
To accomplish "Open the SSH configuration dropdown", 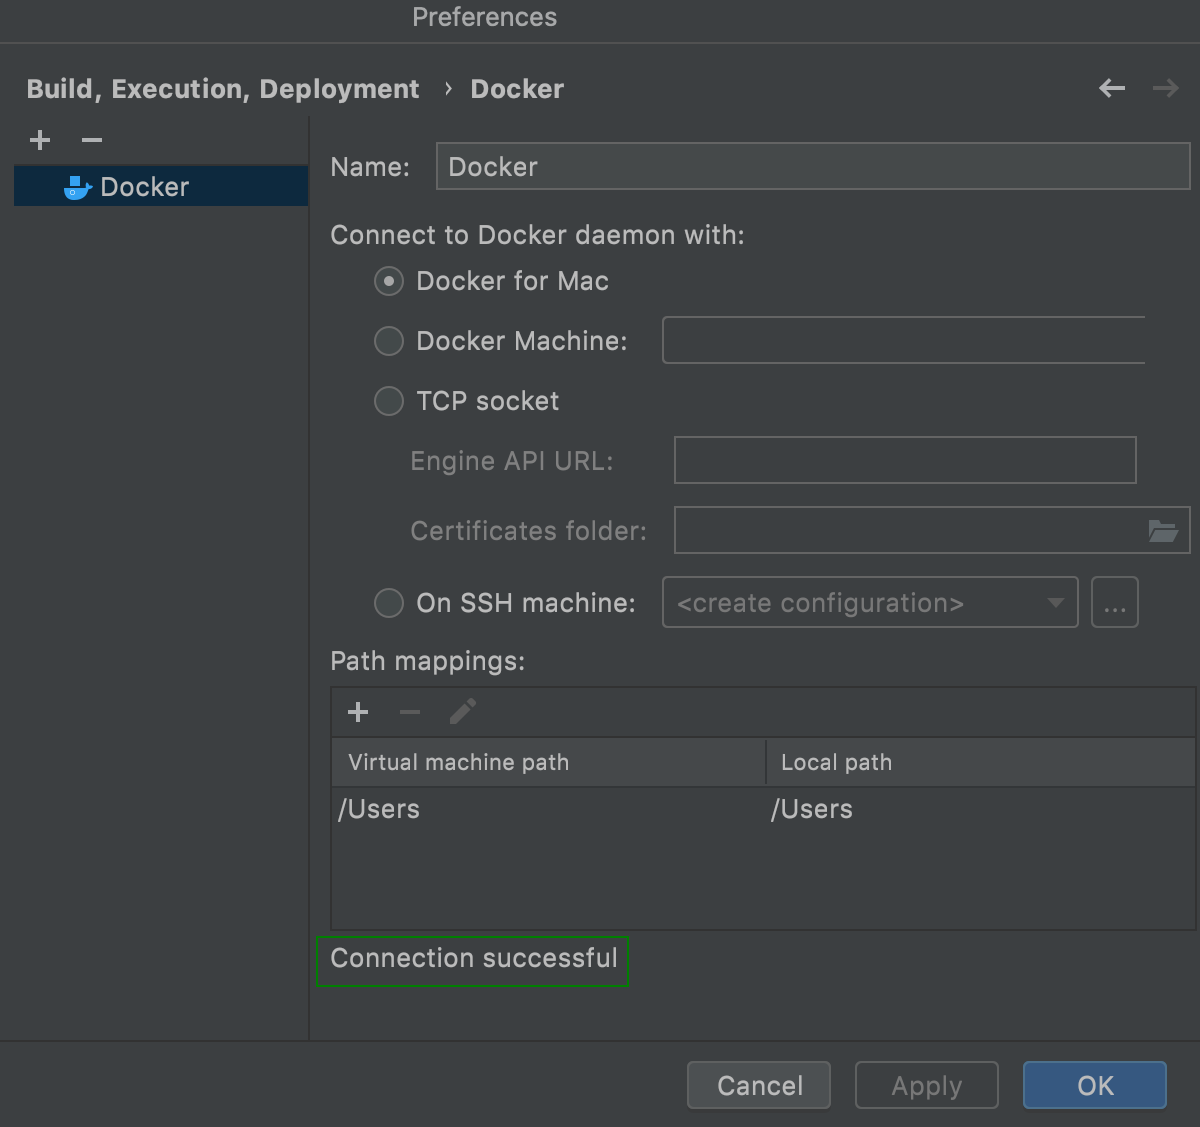I will coord(870,603).
